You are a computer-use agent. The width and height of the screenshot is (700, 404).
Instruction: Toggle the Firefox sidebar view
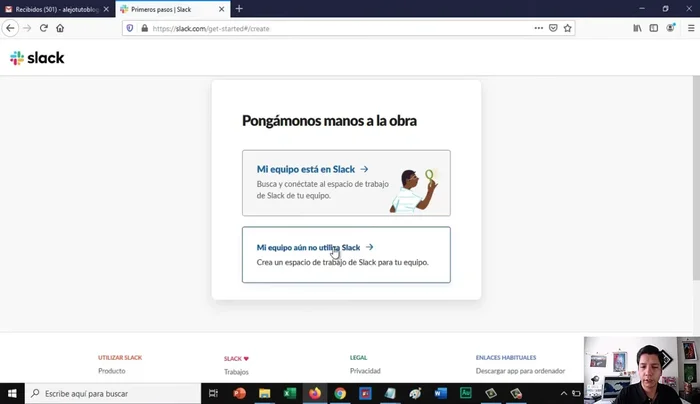point(654,28)
